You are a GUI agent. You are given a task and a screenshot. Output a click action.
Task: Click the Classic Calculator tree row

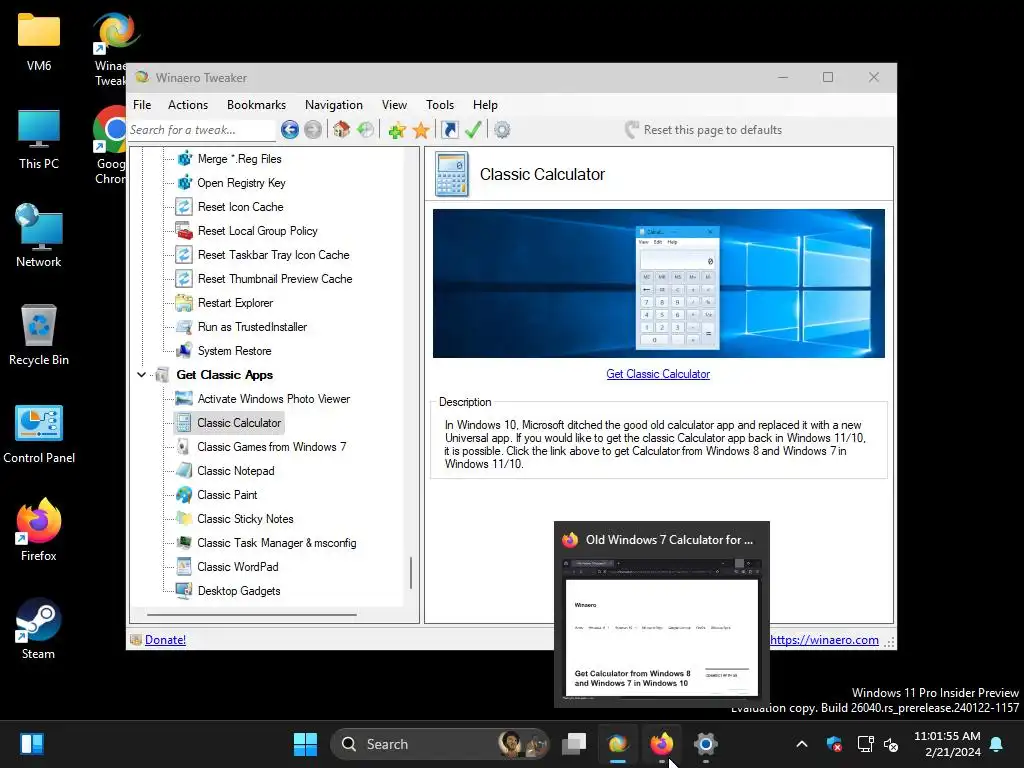tap(229, 423)
